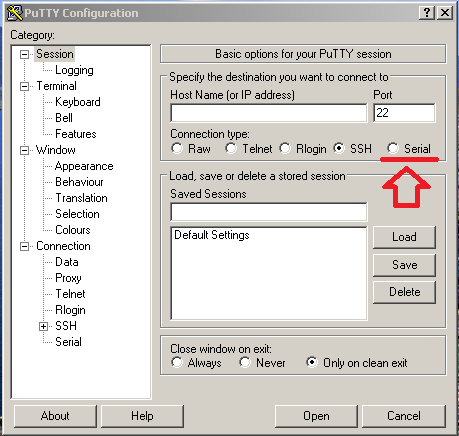Choose Always for close window on exit
The width and height of the screenshot is (459, 436).
(x=177, y=362)
